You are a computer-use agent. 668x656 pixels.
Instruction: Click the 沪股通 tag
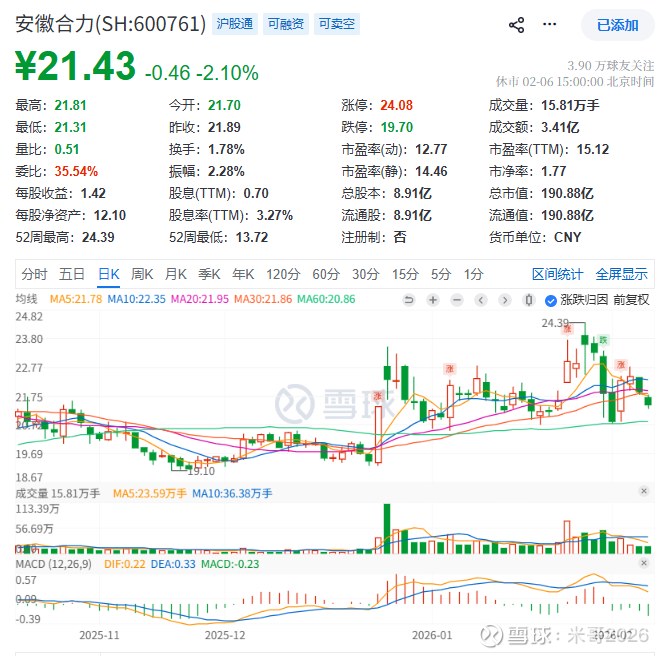(235, 24)
